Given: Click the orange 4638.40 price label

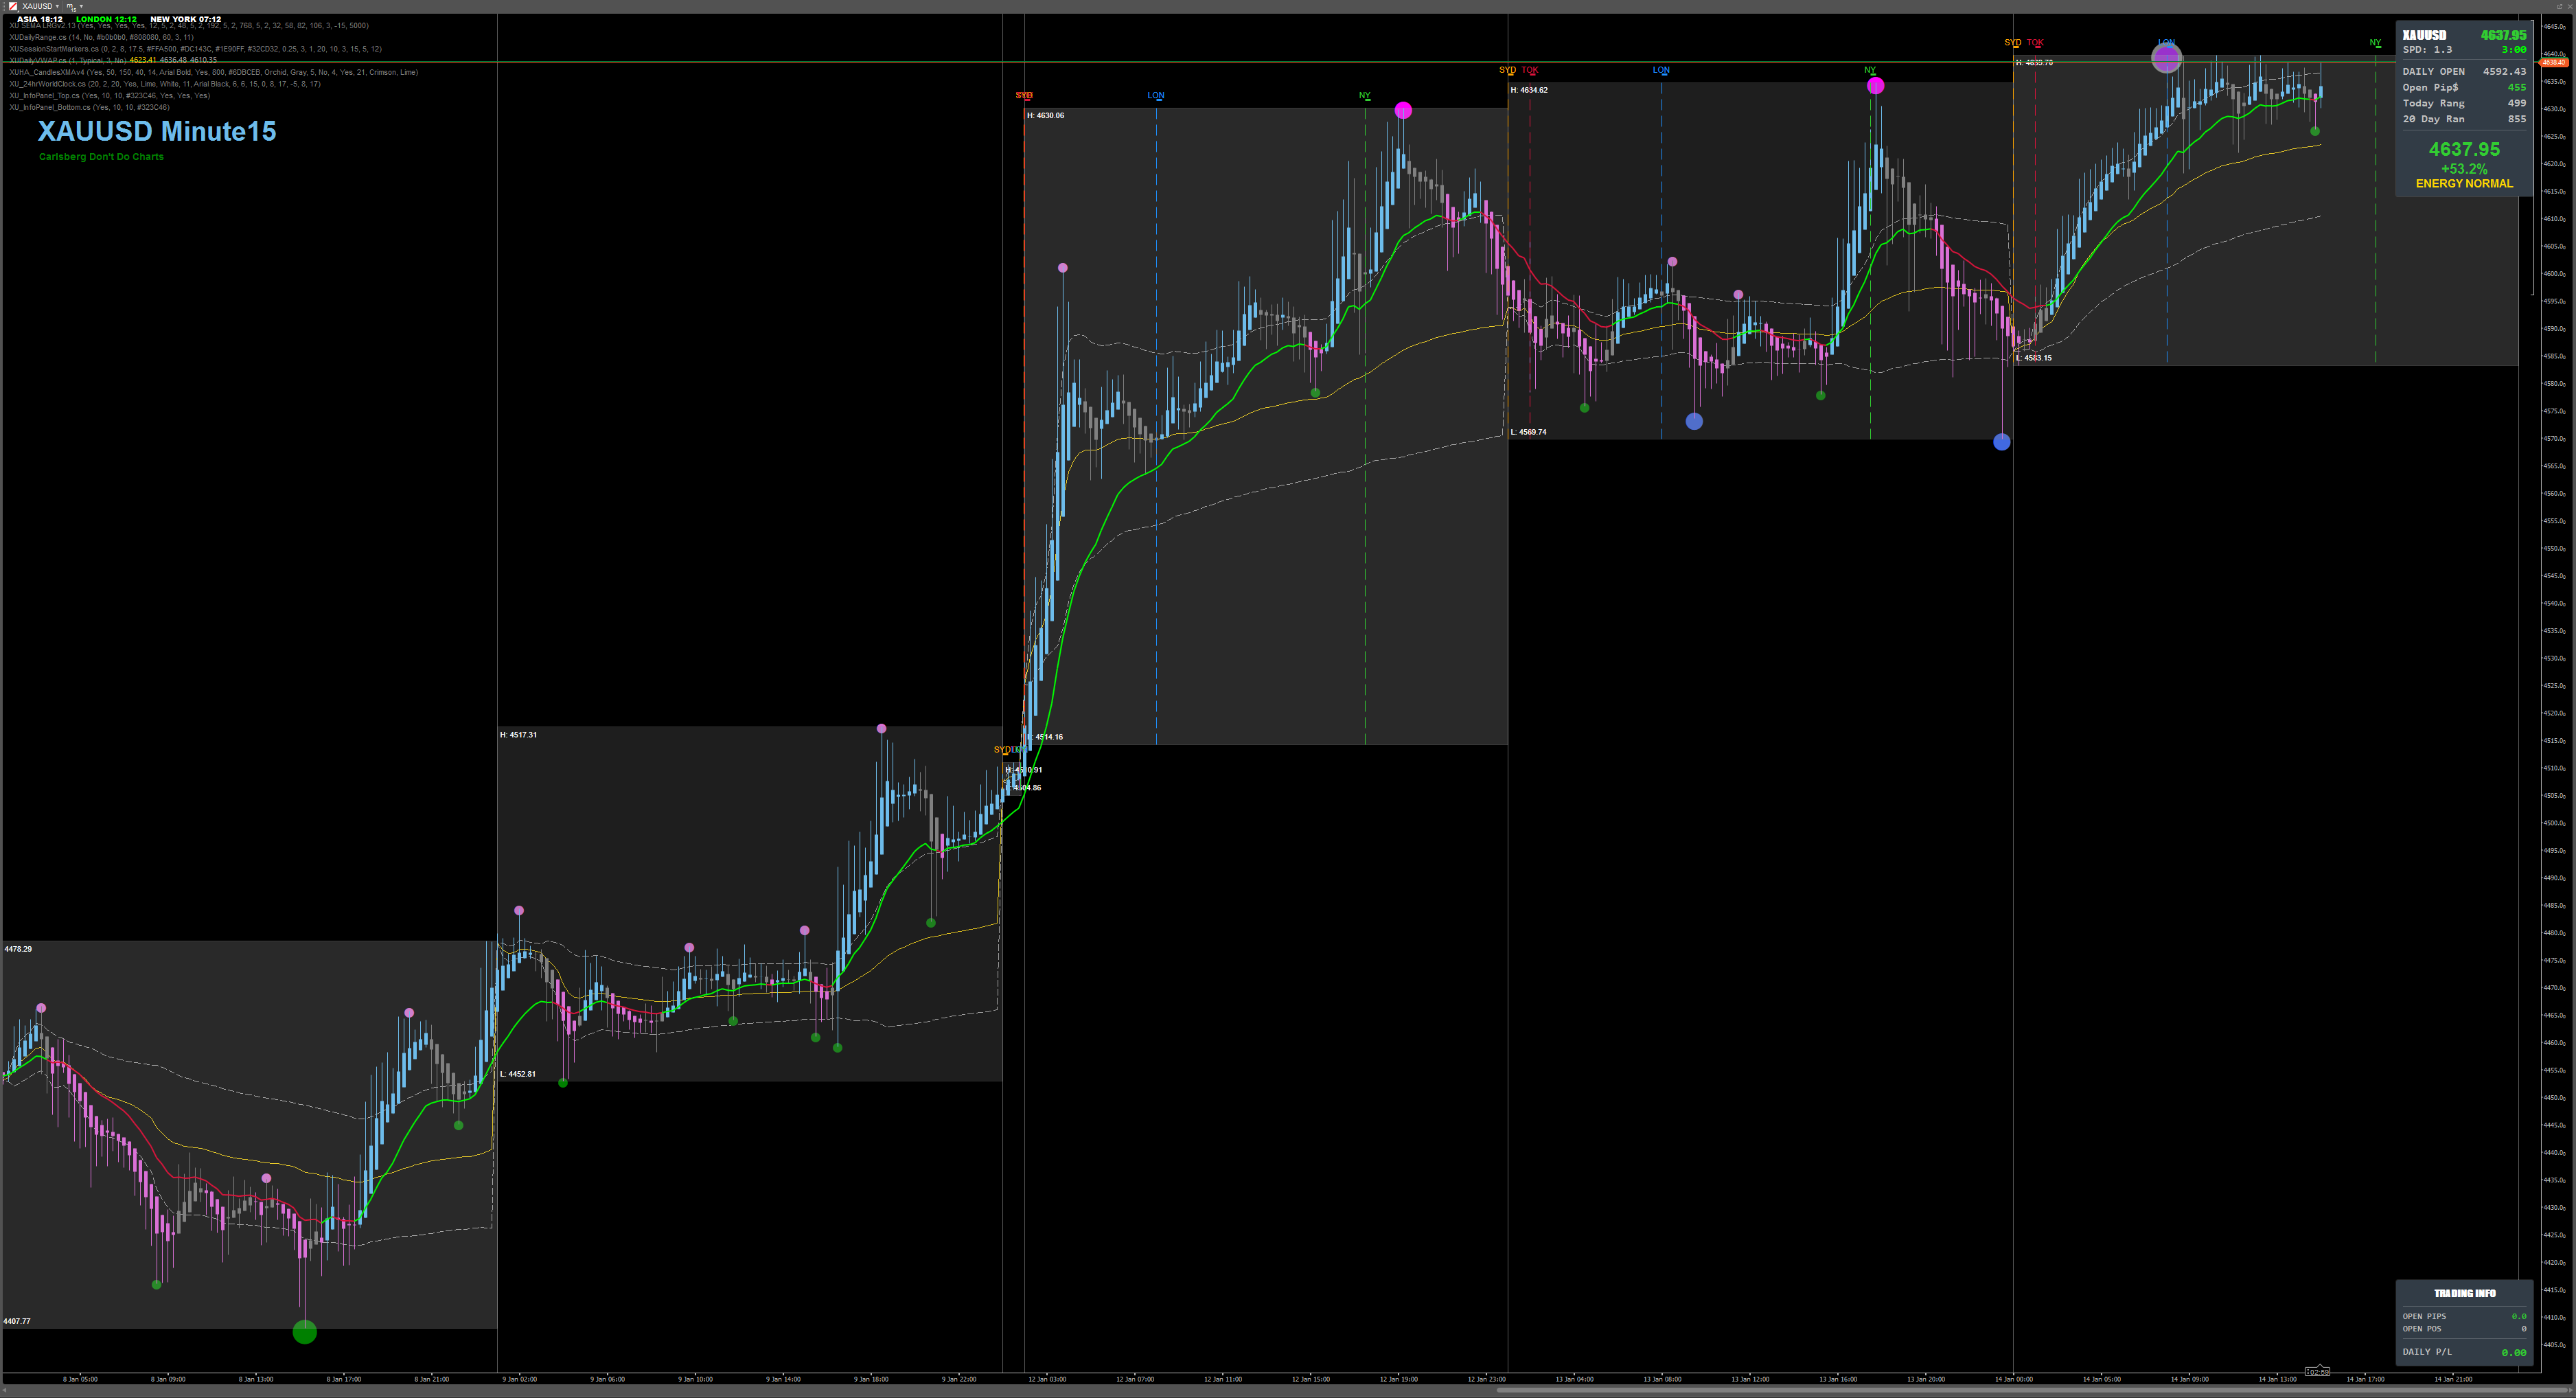Looking at the screenshot, I should click(x=2553, y=62).
